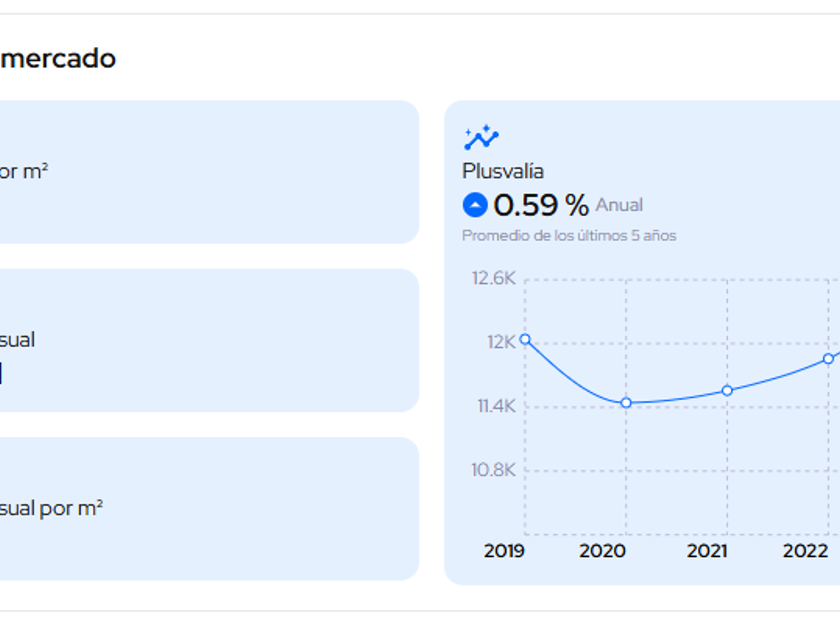840x630 pixels.
Task: Click the 0.59 % annual value
Action: (541, 205)
